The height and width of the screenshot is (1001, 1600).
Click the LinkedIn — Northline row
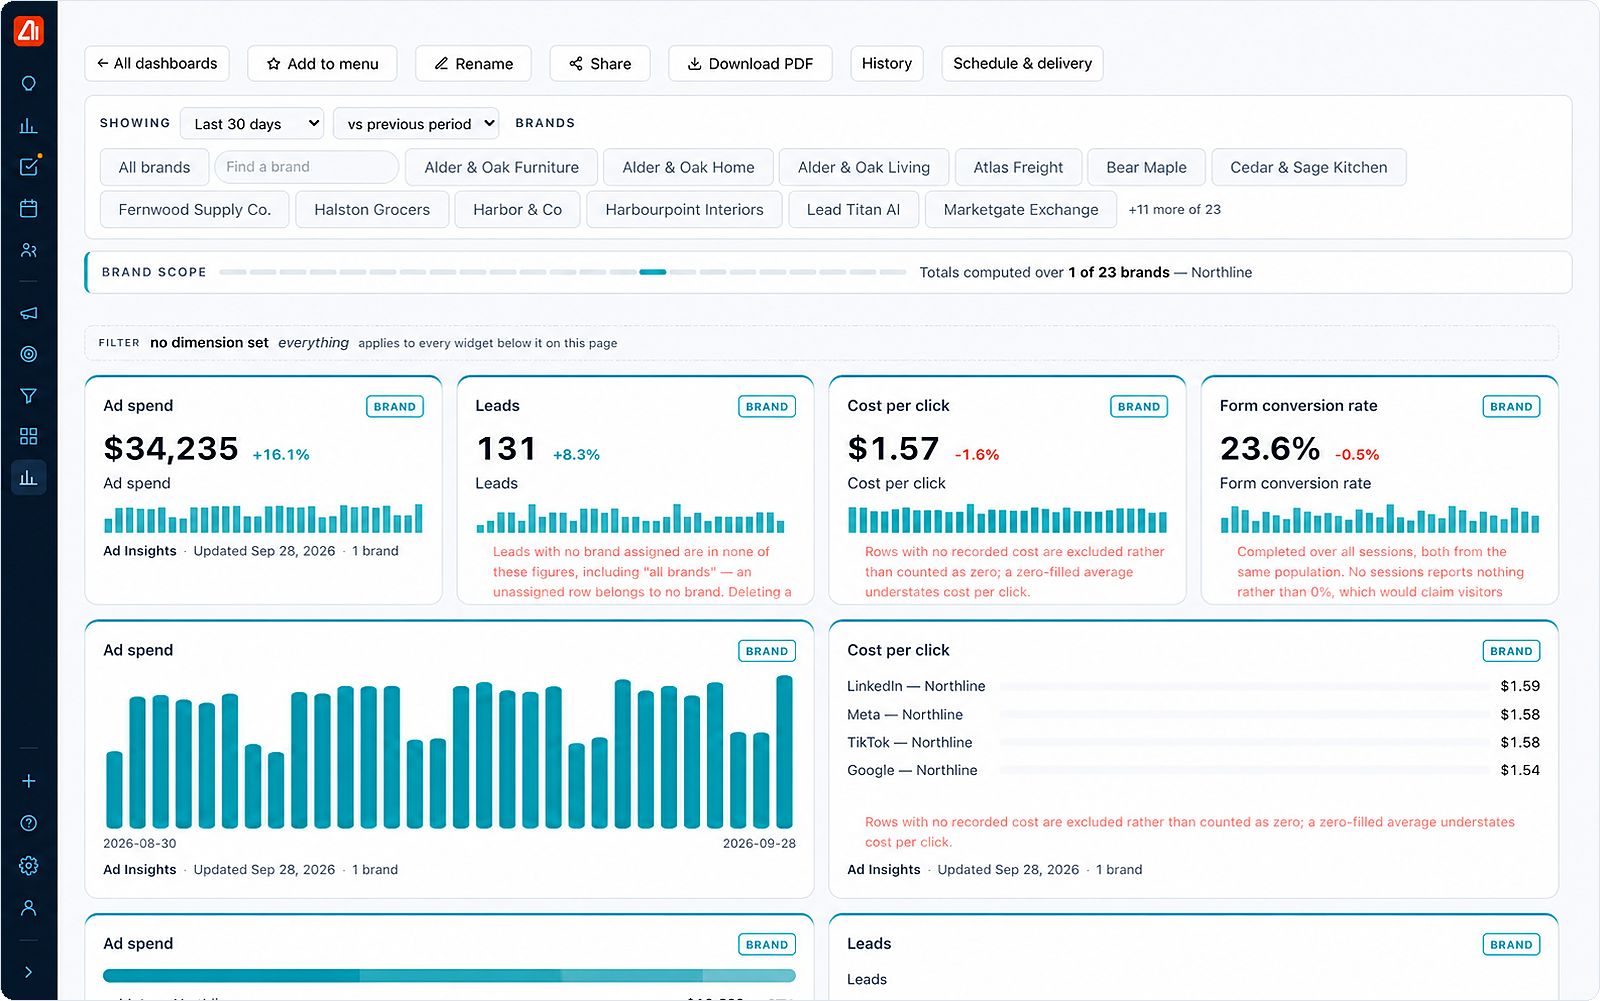(x=1193, y=686)
